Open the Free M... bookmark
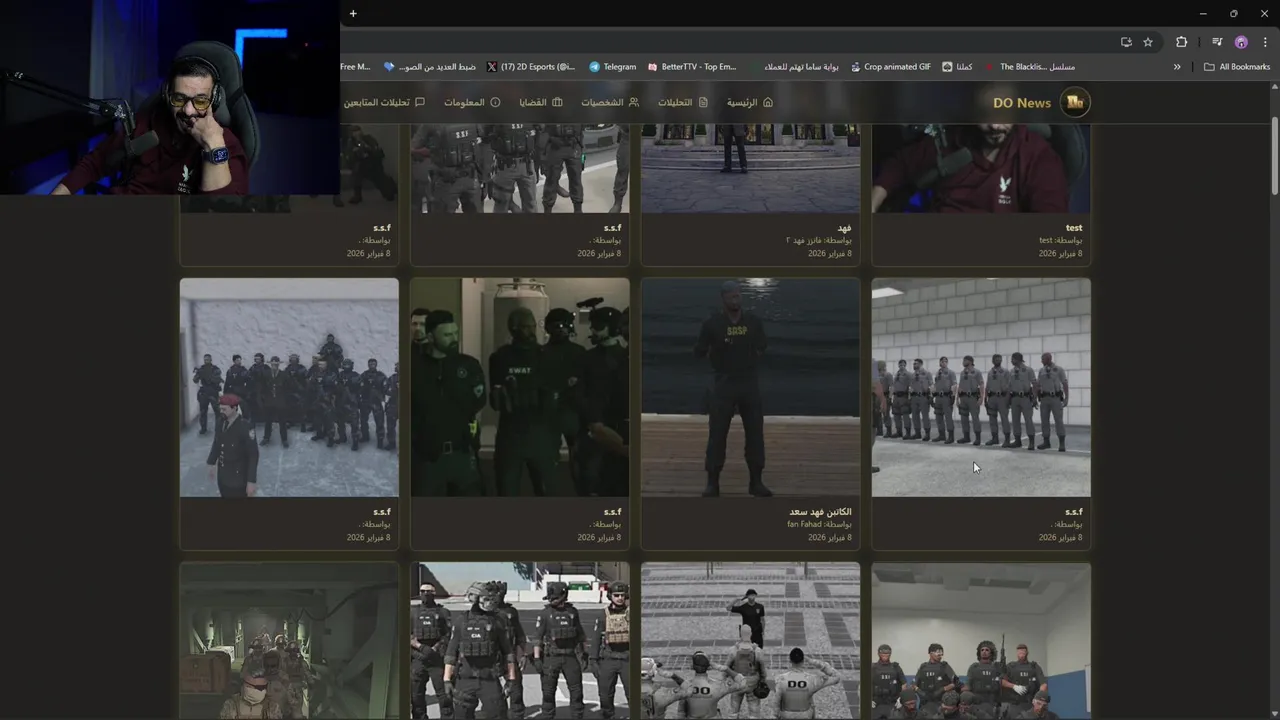The image size is (1280, 720). click(x=355, y=67)
